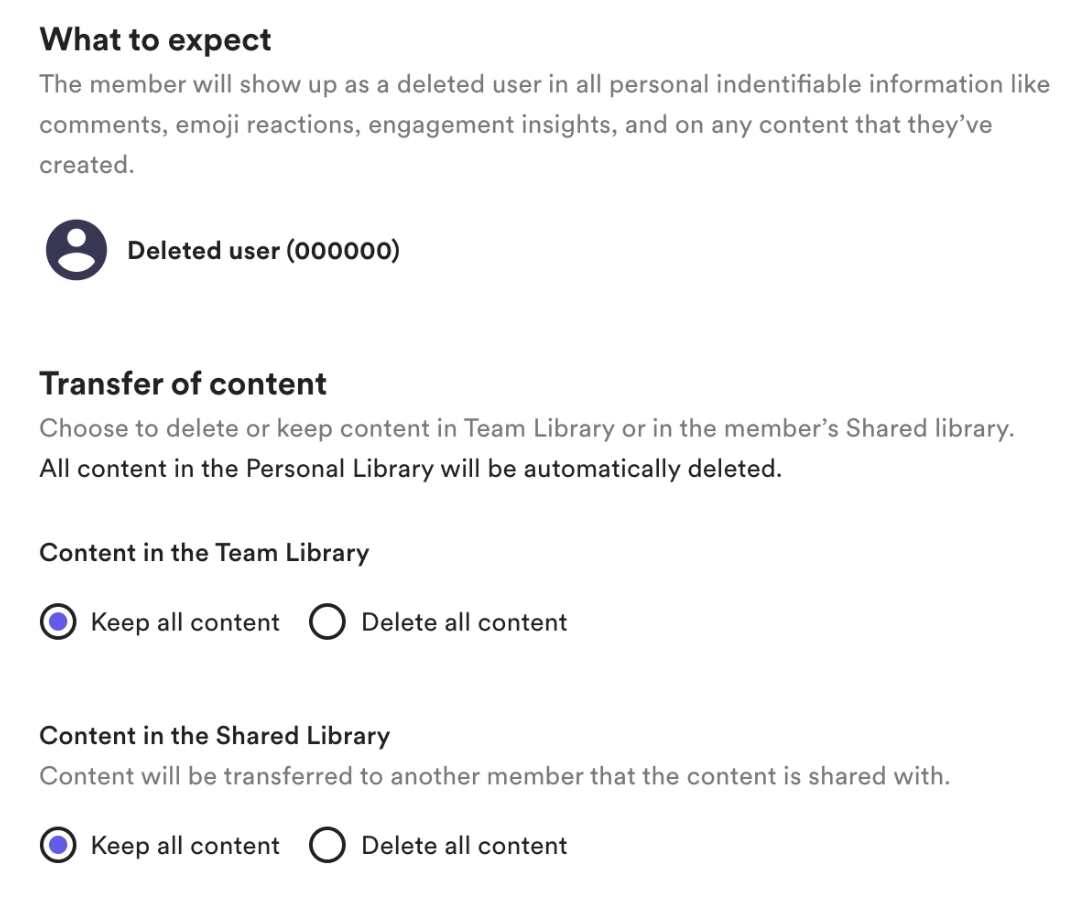Screen dimensions: 1082x906
Task: Select Delete all content radio for Shared Library
Action: 327,845
